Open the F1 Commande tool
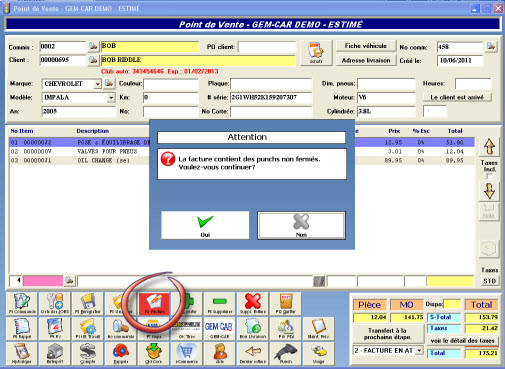505x369 pixels. pos(22,303)
